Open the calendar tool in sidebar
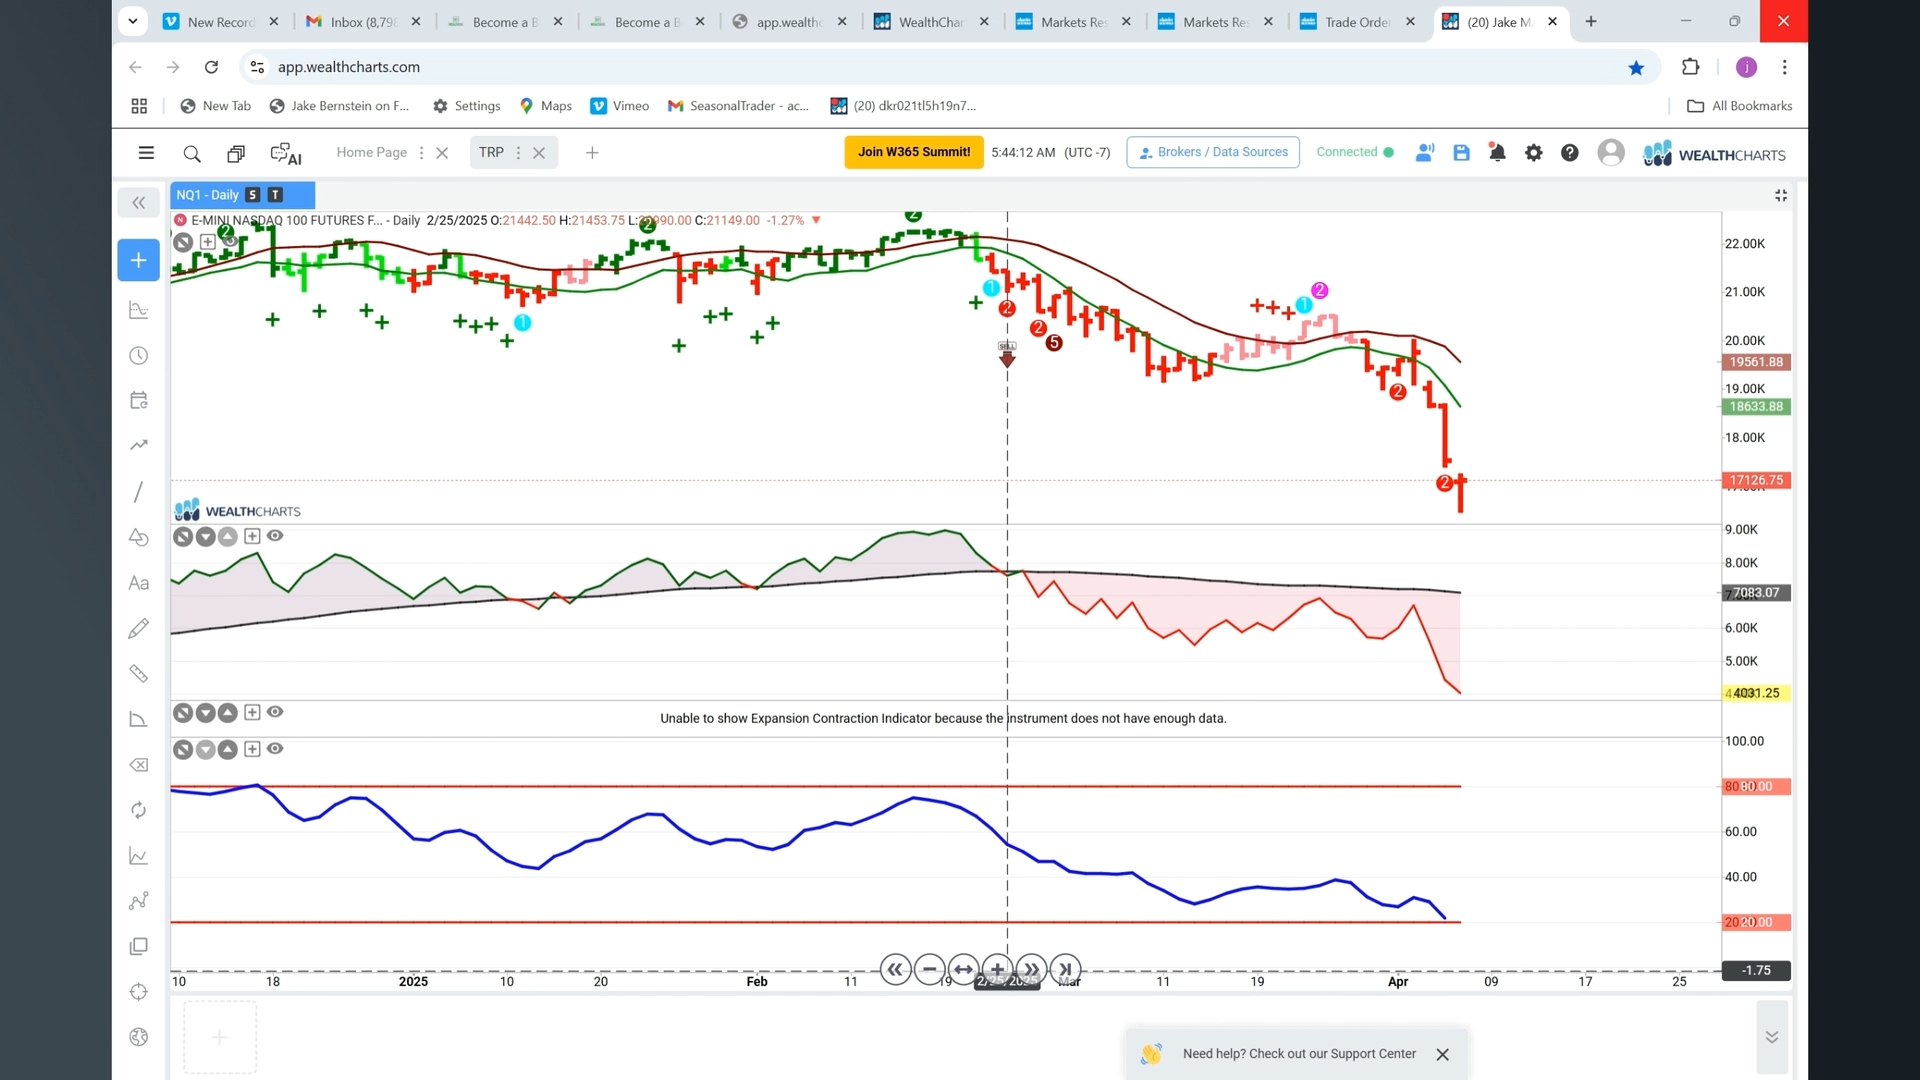The height and width of the screenshot is (1080, 1920). coord(139,400)
